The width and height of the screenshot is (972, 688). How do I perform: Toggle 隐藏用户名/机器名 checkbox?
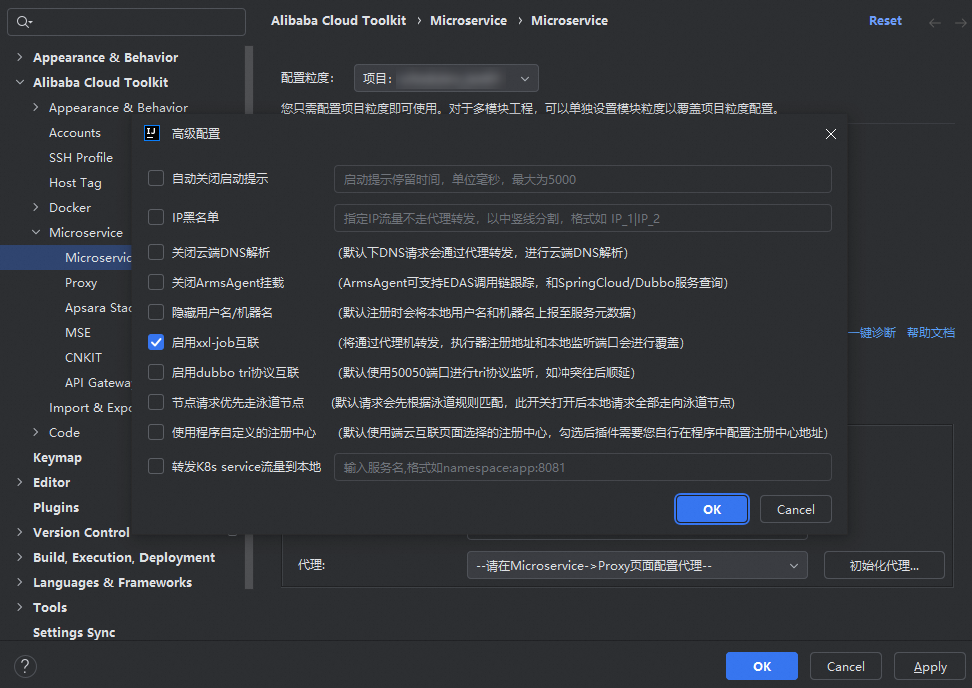pos(156,312)
